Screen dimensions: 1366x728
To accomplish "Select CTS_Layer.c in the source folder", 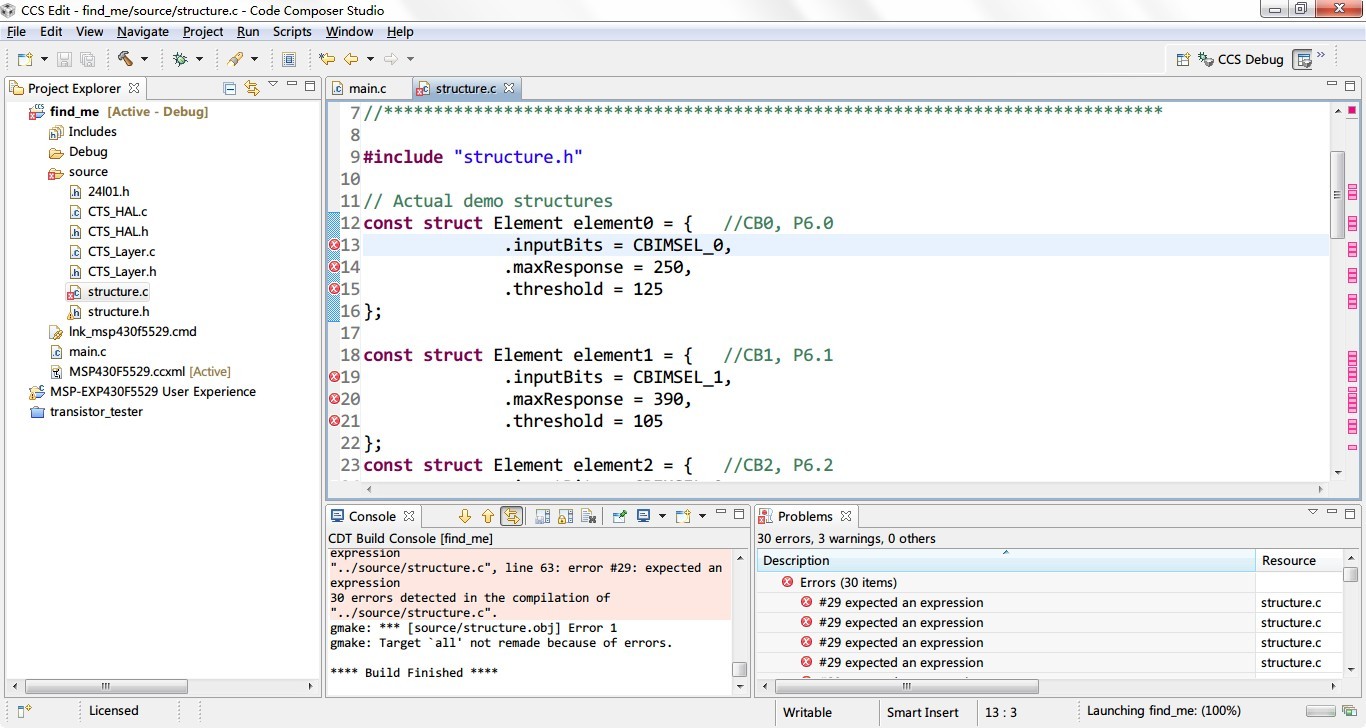I will pos(121,252).
